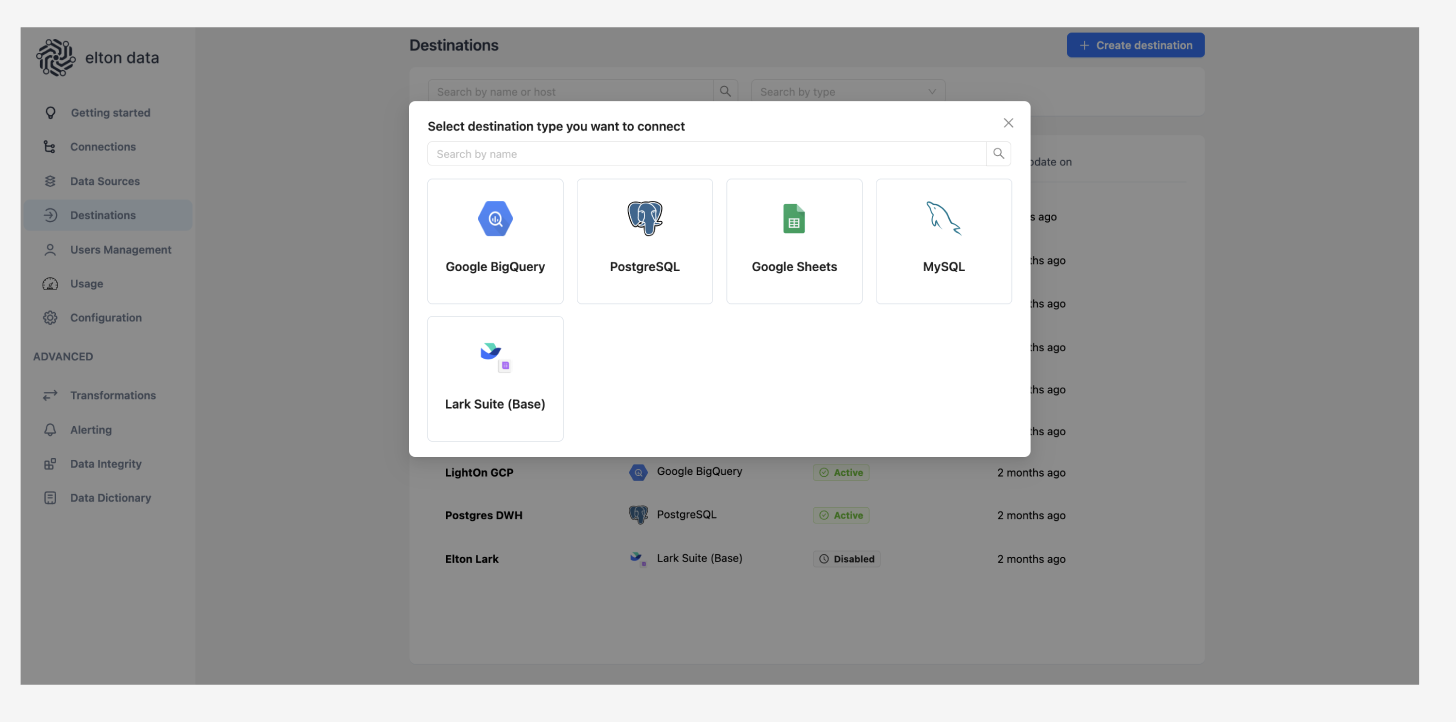1456x722 pixels.
Task: Choose the MySQL destination card label
Action: pos(944,267)
